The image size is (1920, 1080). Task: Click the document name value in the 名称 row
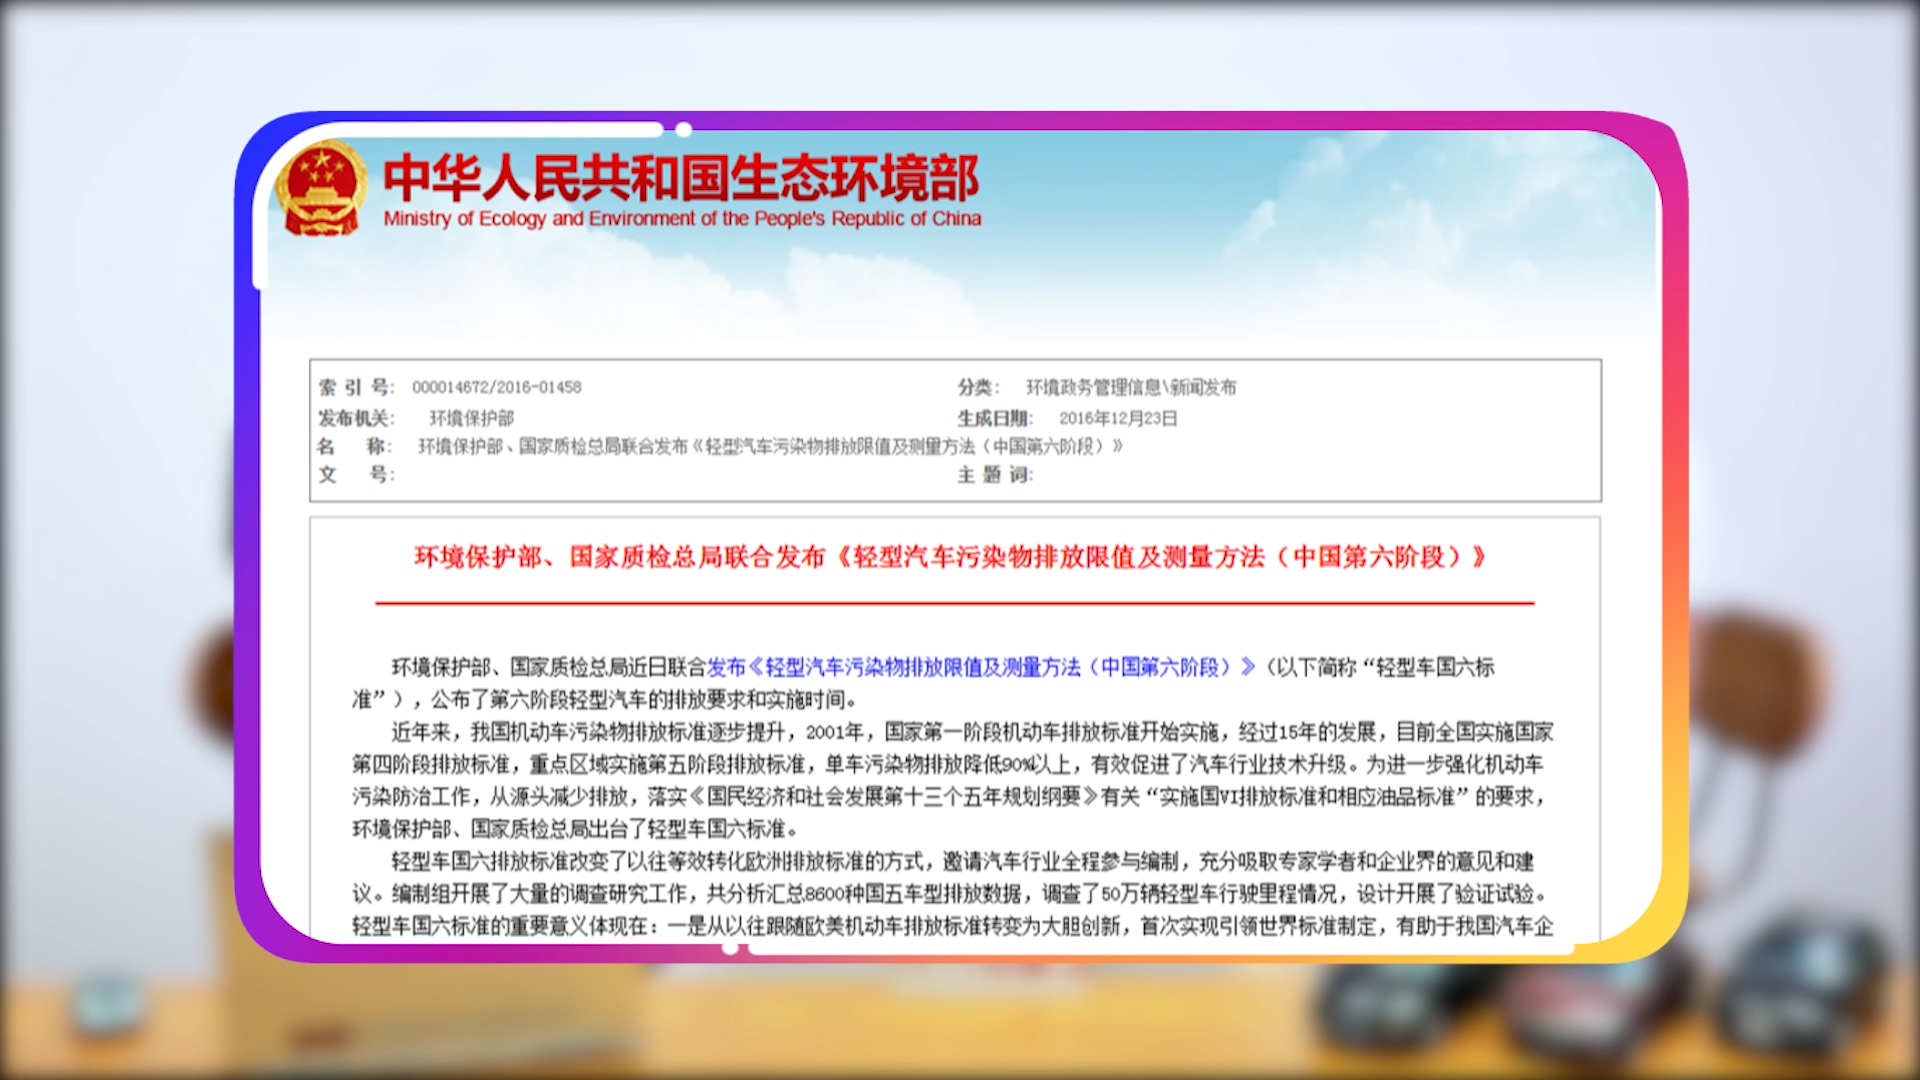pos(770,446)
